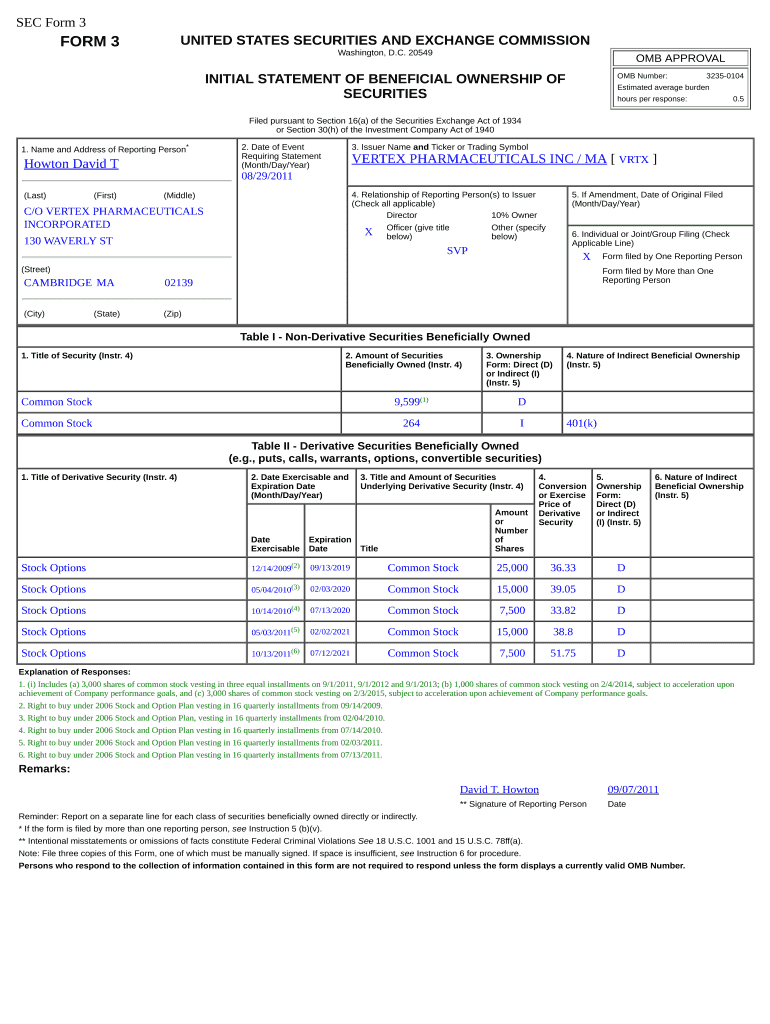Click the 401(k) indirect ownership entry
Screen dimensions: 770x1024
(x=581, y=423)
